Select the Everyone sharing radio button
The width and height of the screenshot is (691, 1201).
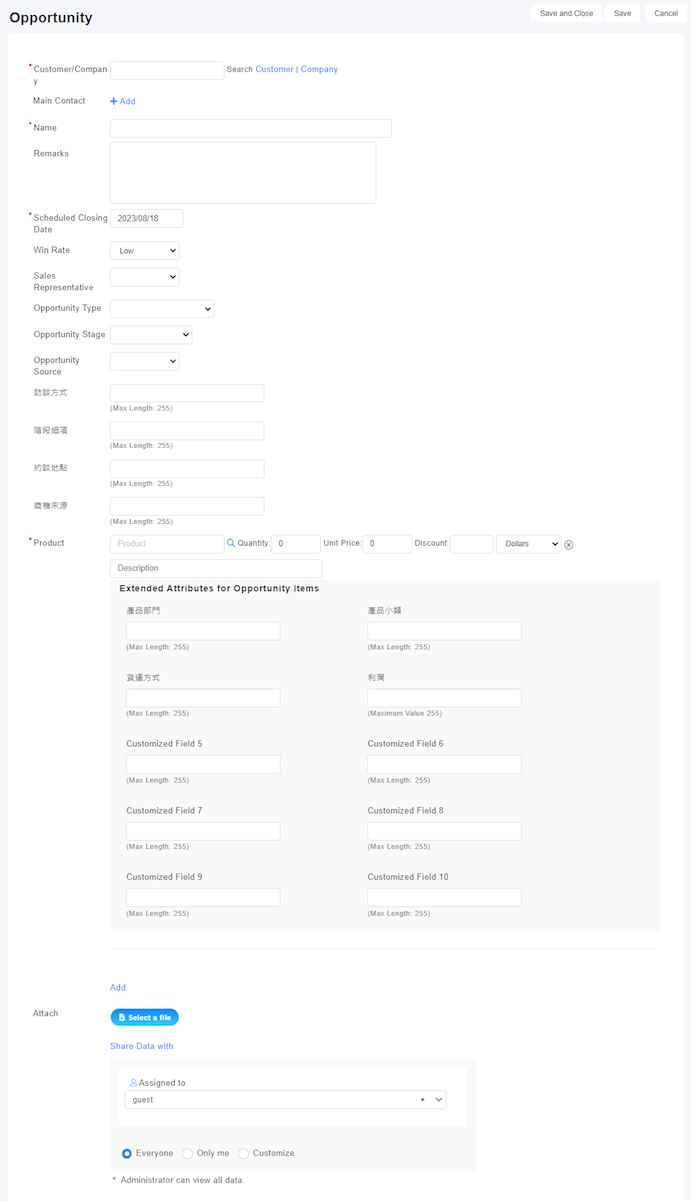[x=127, y=1153]
